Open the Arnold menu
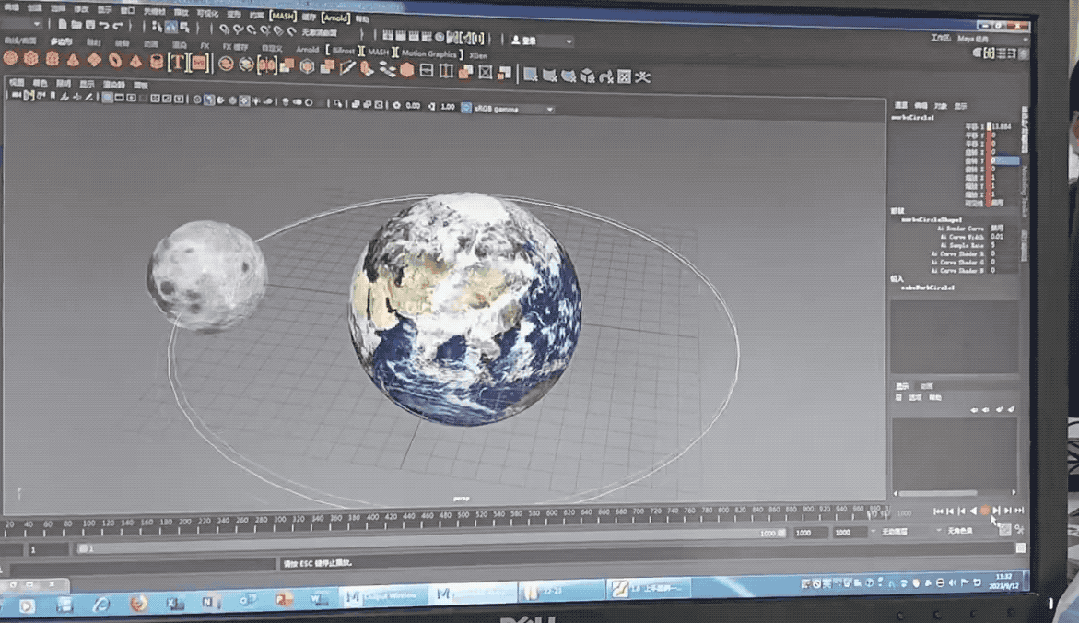This screenshot has width=1079, height=623. (335, 17)
